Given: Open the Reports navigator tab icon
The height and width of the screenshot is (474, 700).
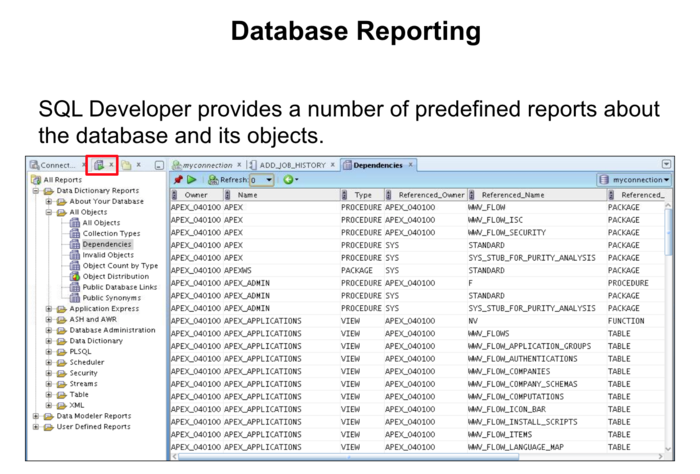Looking at the screenshot, I should tap(99, 165).
